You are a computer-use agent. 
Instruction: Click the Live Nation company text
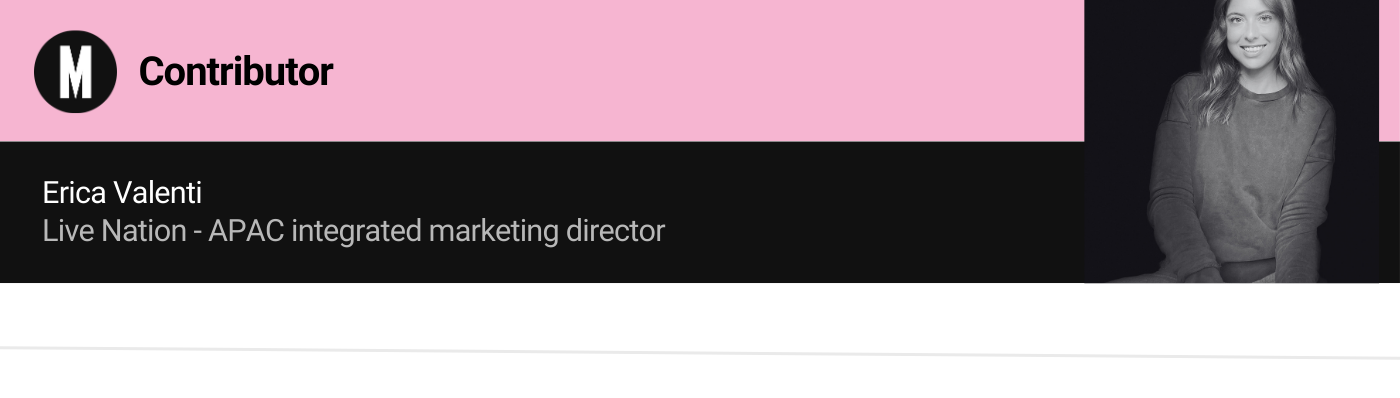(x=114, y=231)
